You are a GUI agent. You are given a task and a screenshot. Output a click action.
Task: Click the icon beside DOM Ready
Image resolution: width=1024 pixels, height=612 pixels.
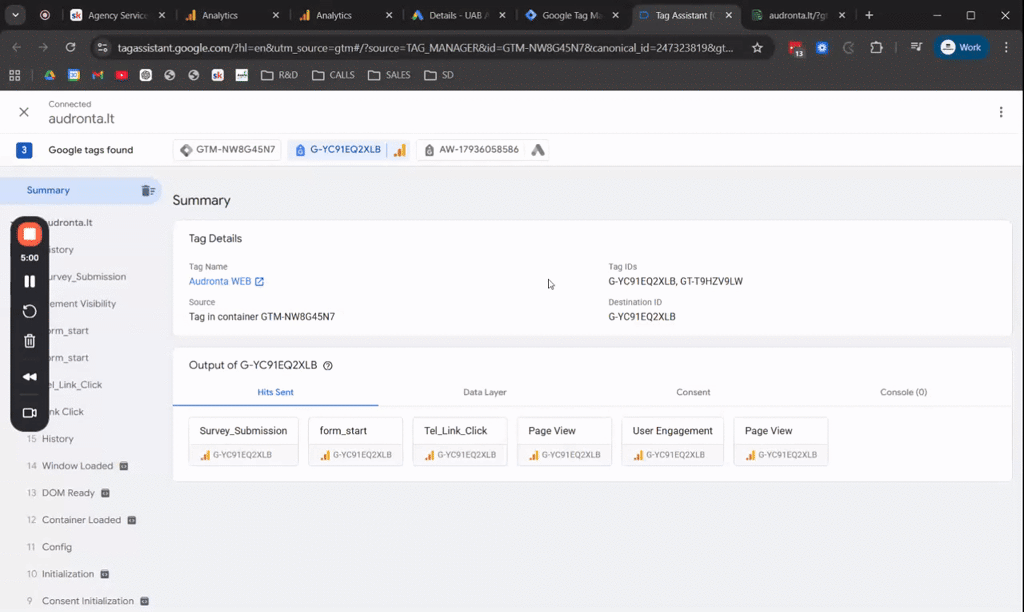coord(105,493)
